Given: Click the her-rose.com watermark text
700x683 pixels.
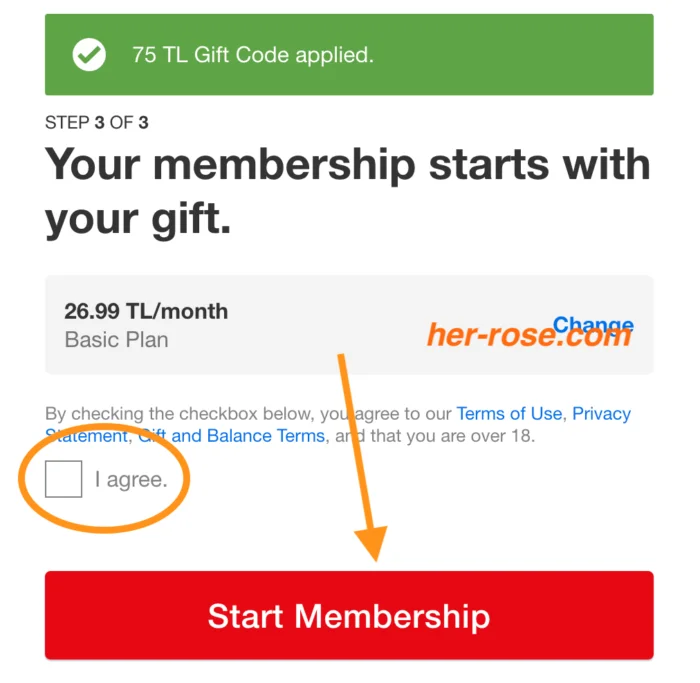Looking at the screenshot, I should [x=528, y=337].
